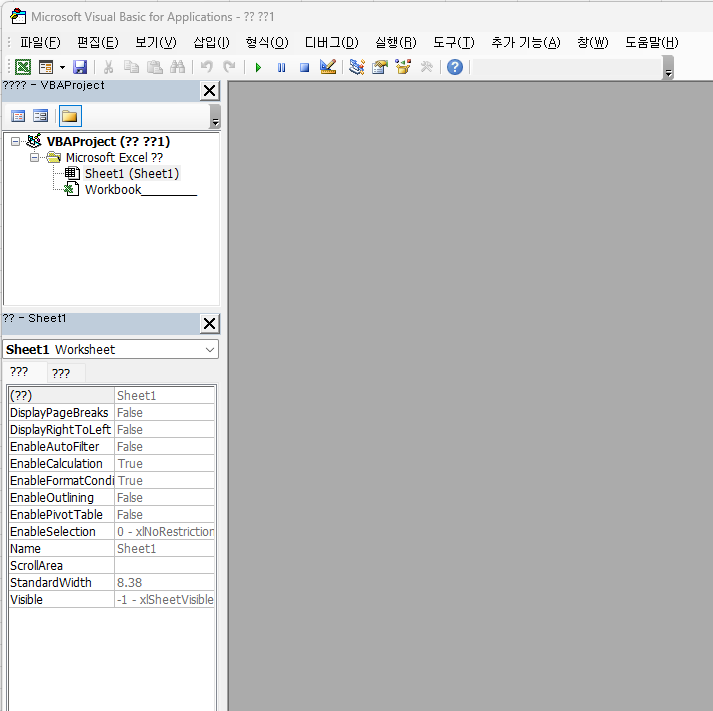Switch to Microsoft Excel view icon
The image size is (713, 711).
pyautogui.click(x=23, y=67)
